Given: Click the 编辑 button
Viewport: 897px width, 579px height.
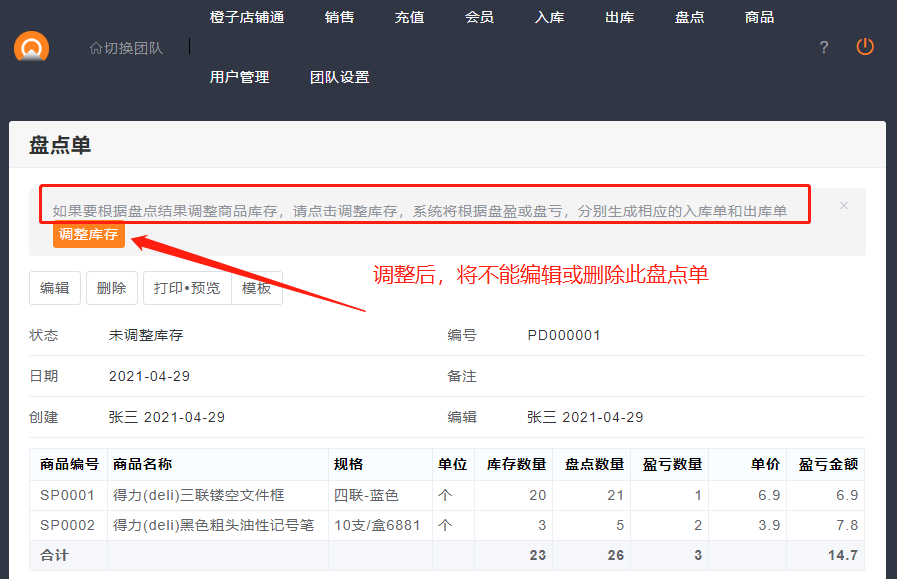Looking at the screenshot, I should (54, 288).
